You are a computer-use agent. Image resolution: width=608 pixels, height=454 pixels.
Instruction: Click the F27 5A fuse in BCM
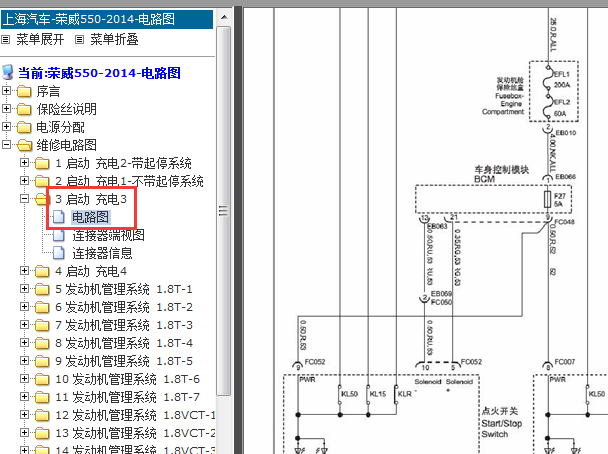554,200
